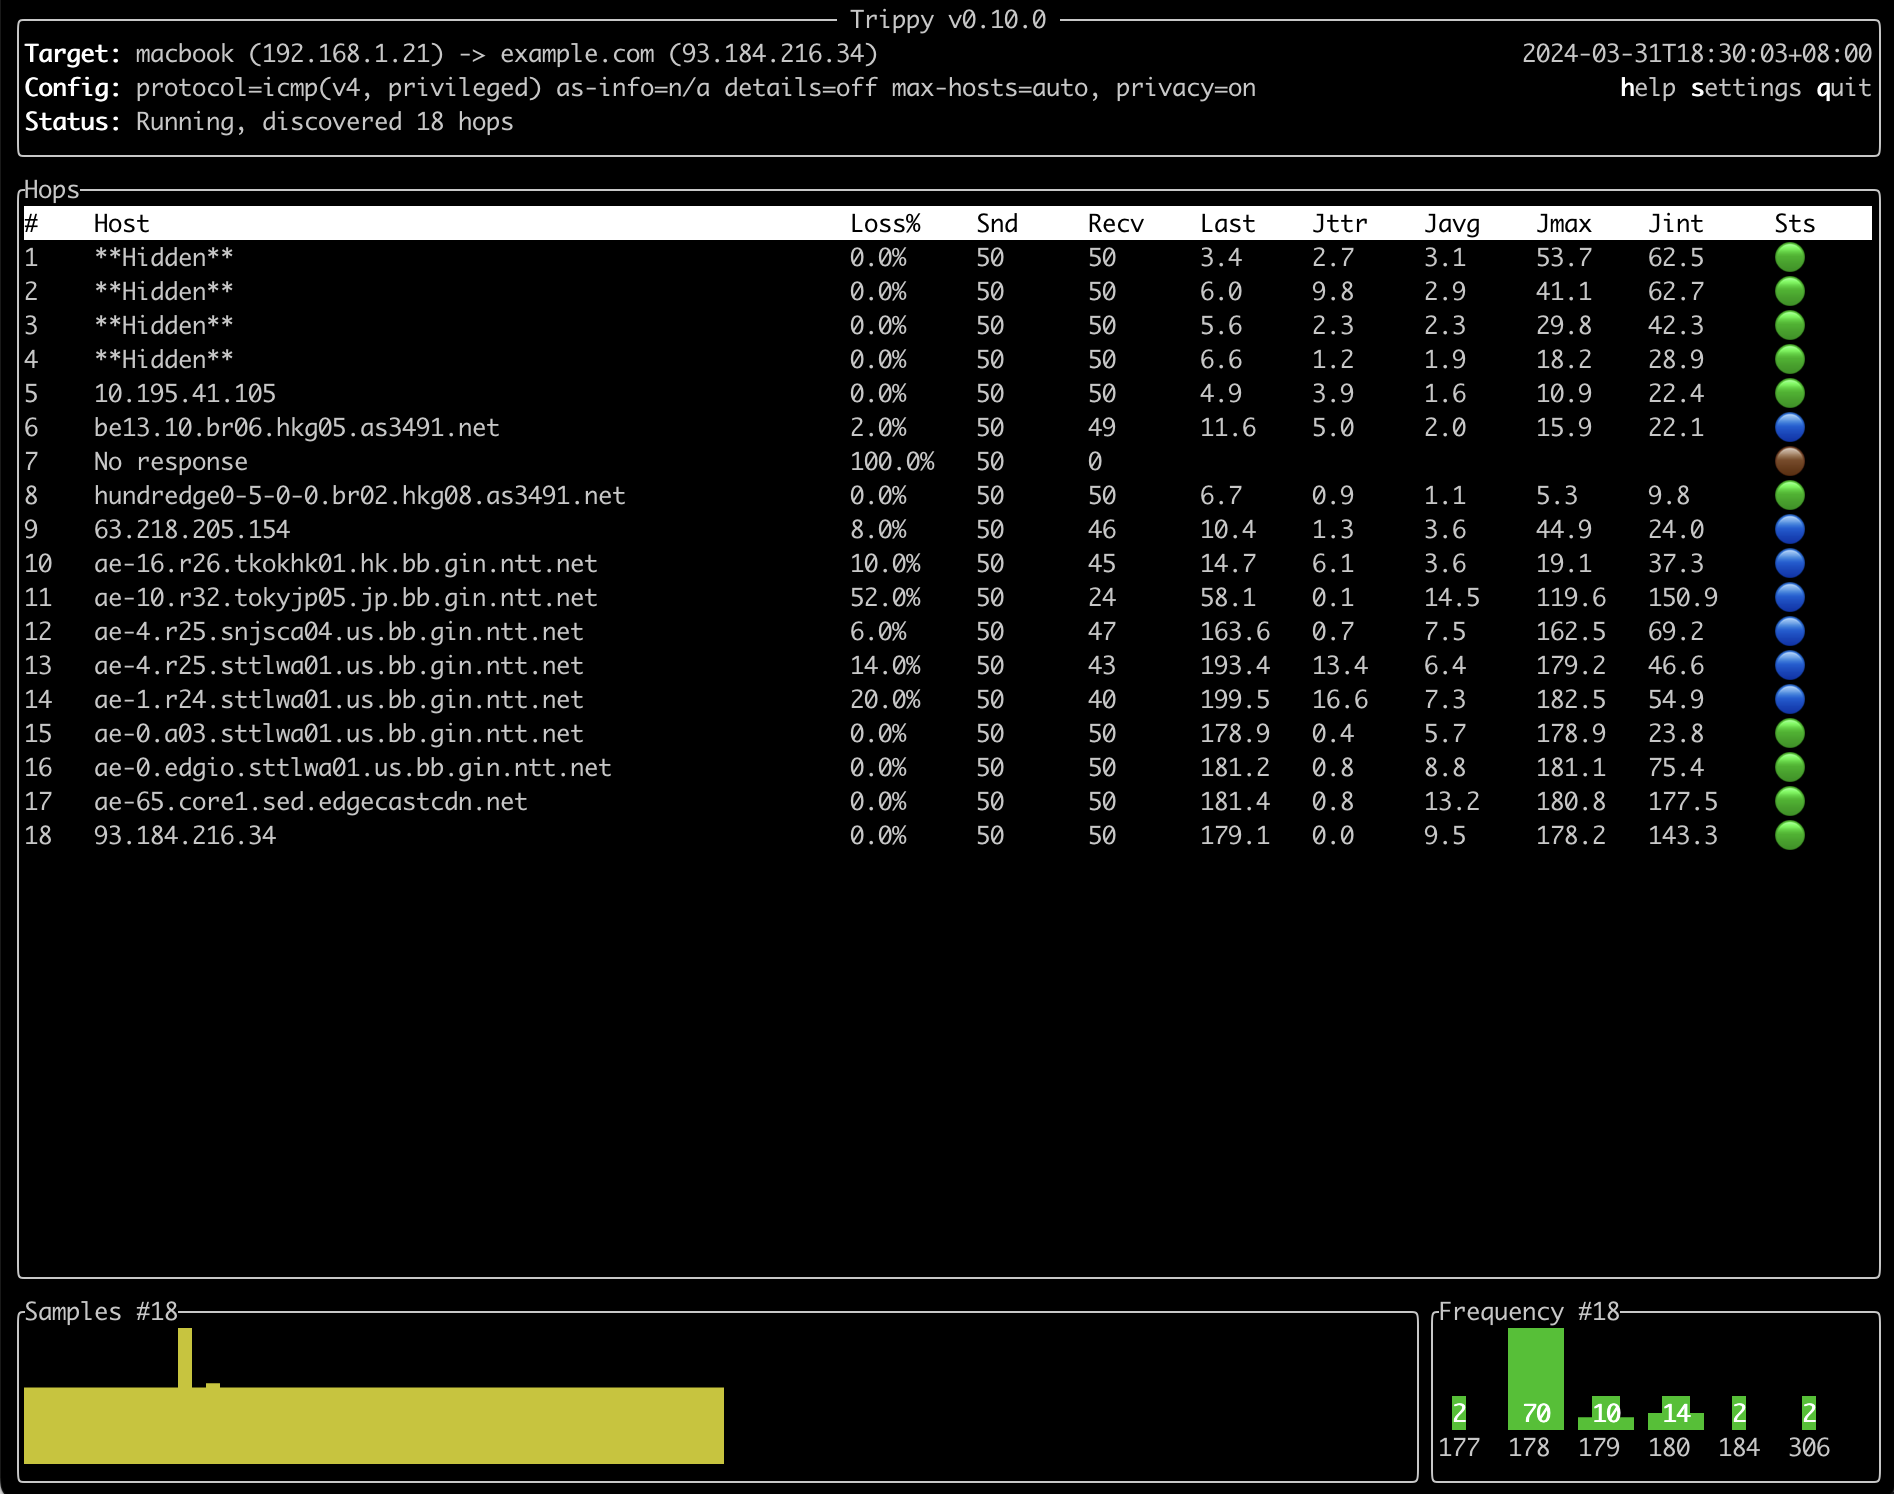Click the Jmax column header

[1563, 224]
